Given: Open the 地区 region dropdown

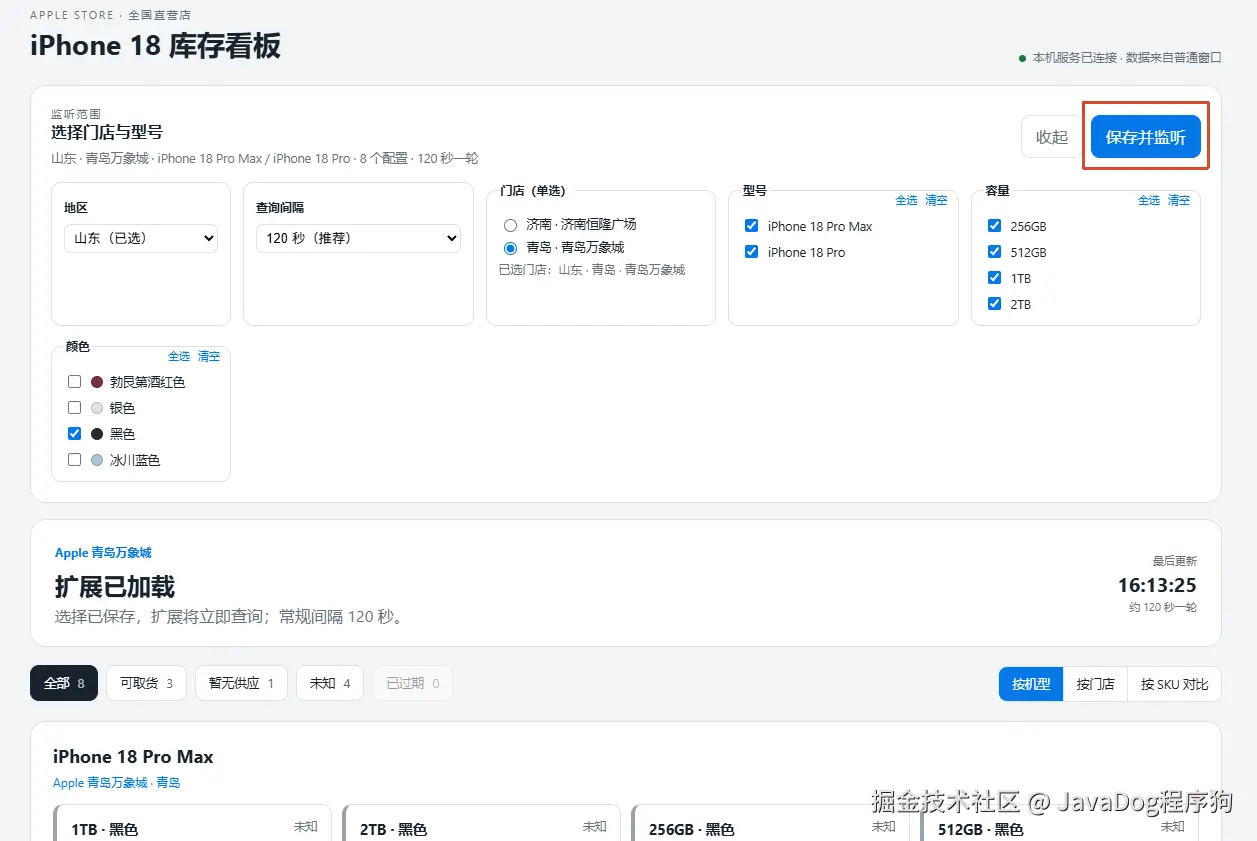Looking at the screenshot, I should [x=141, y=238].
